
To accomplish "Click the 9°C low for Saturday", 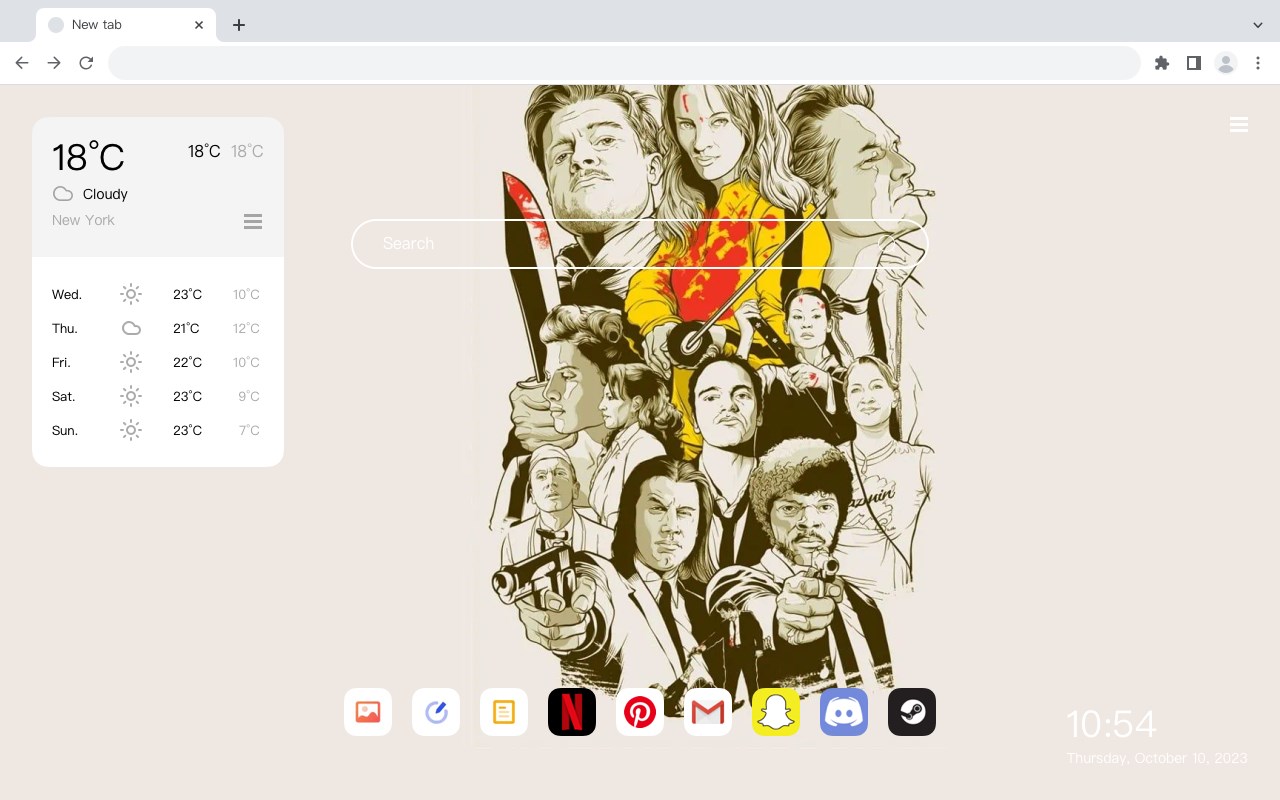I will [249, 396].
